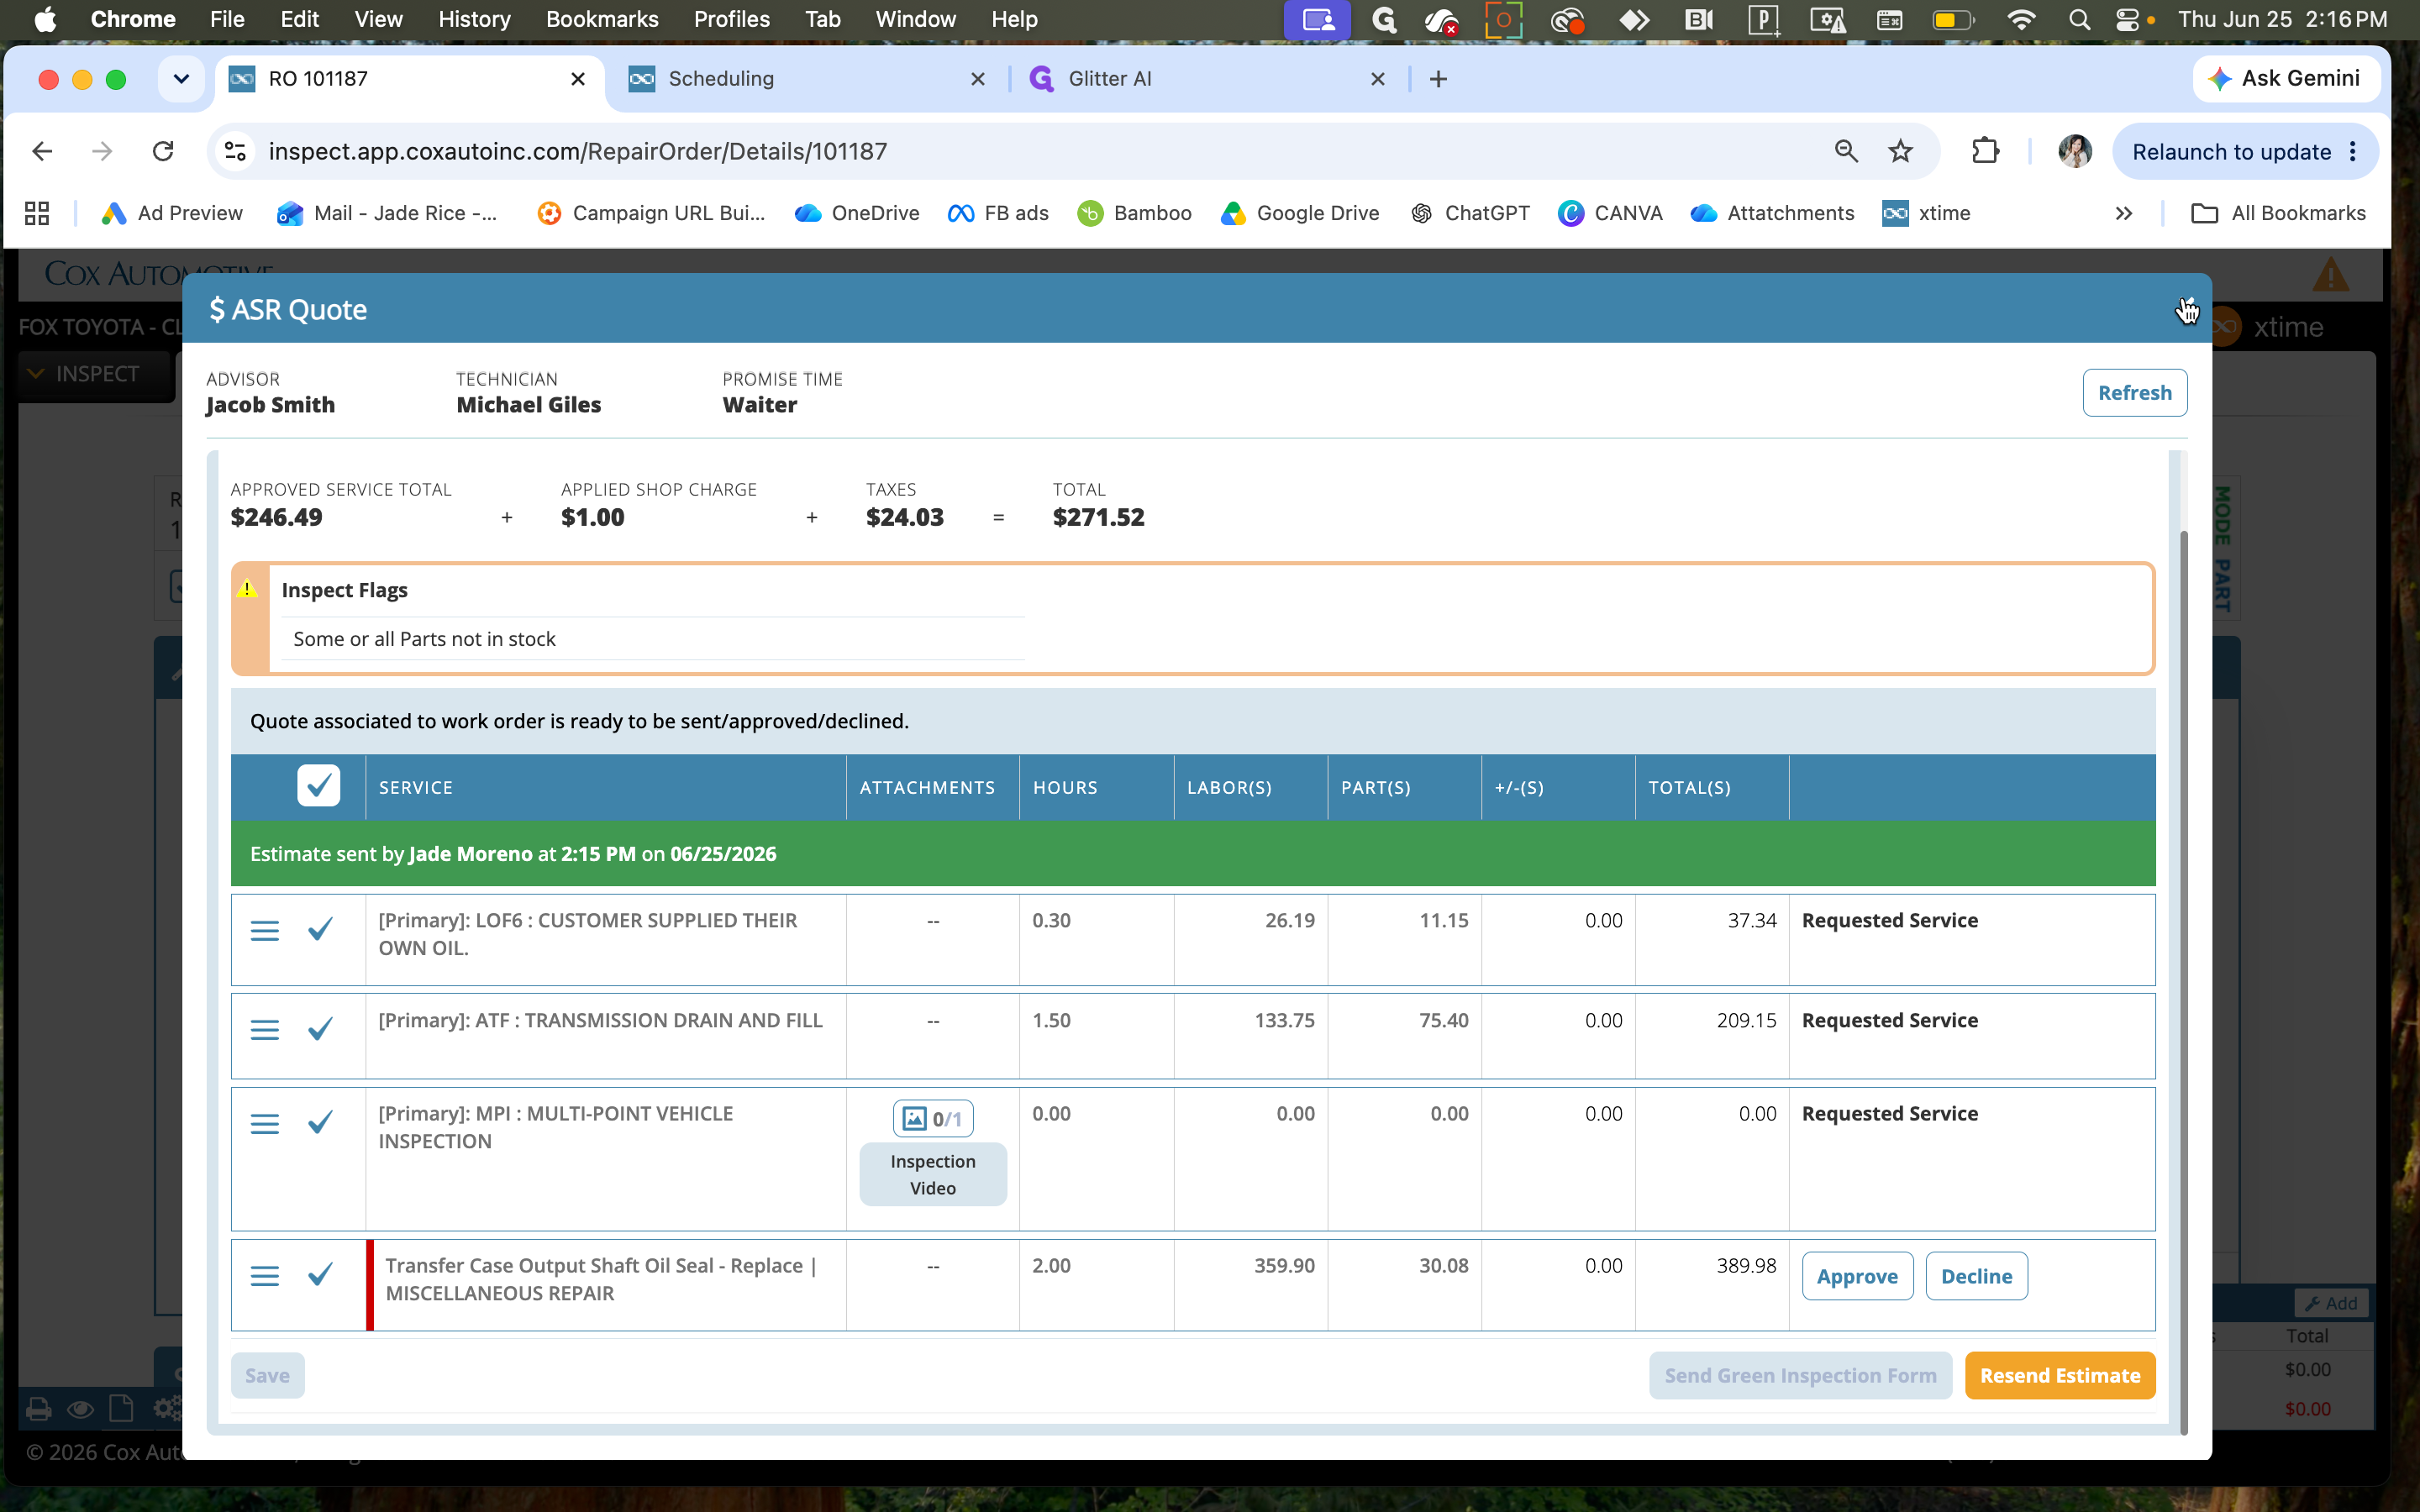Click the Refresh button in ASR Quote
The image size is (2420, 1512).
click(2134, 392)
